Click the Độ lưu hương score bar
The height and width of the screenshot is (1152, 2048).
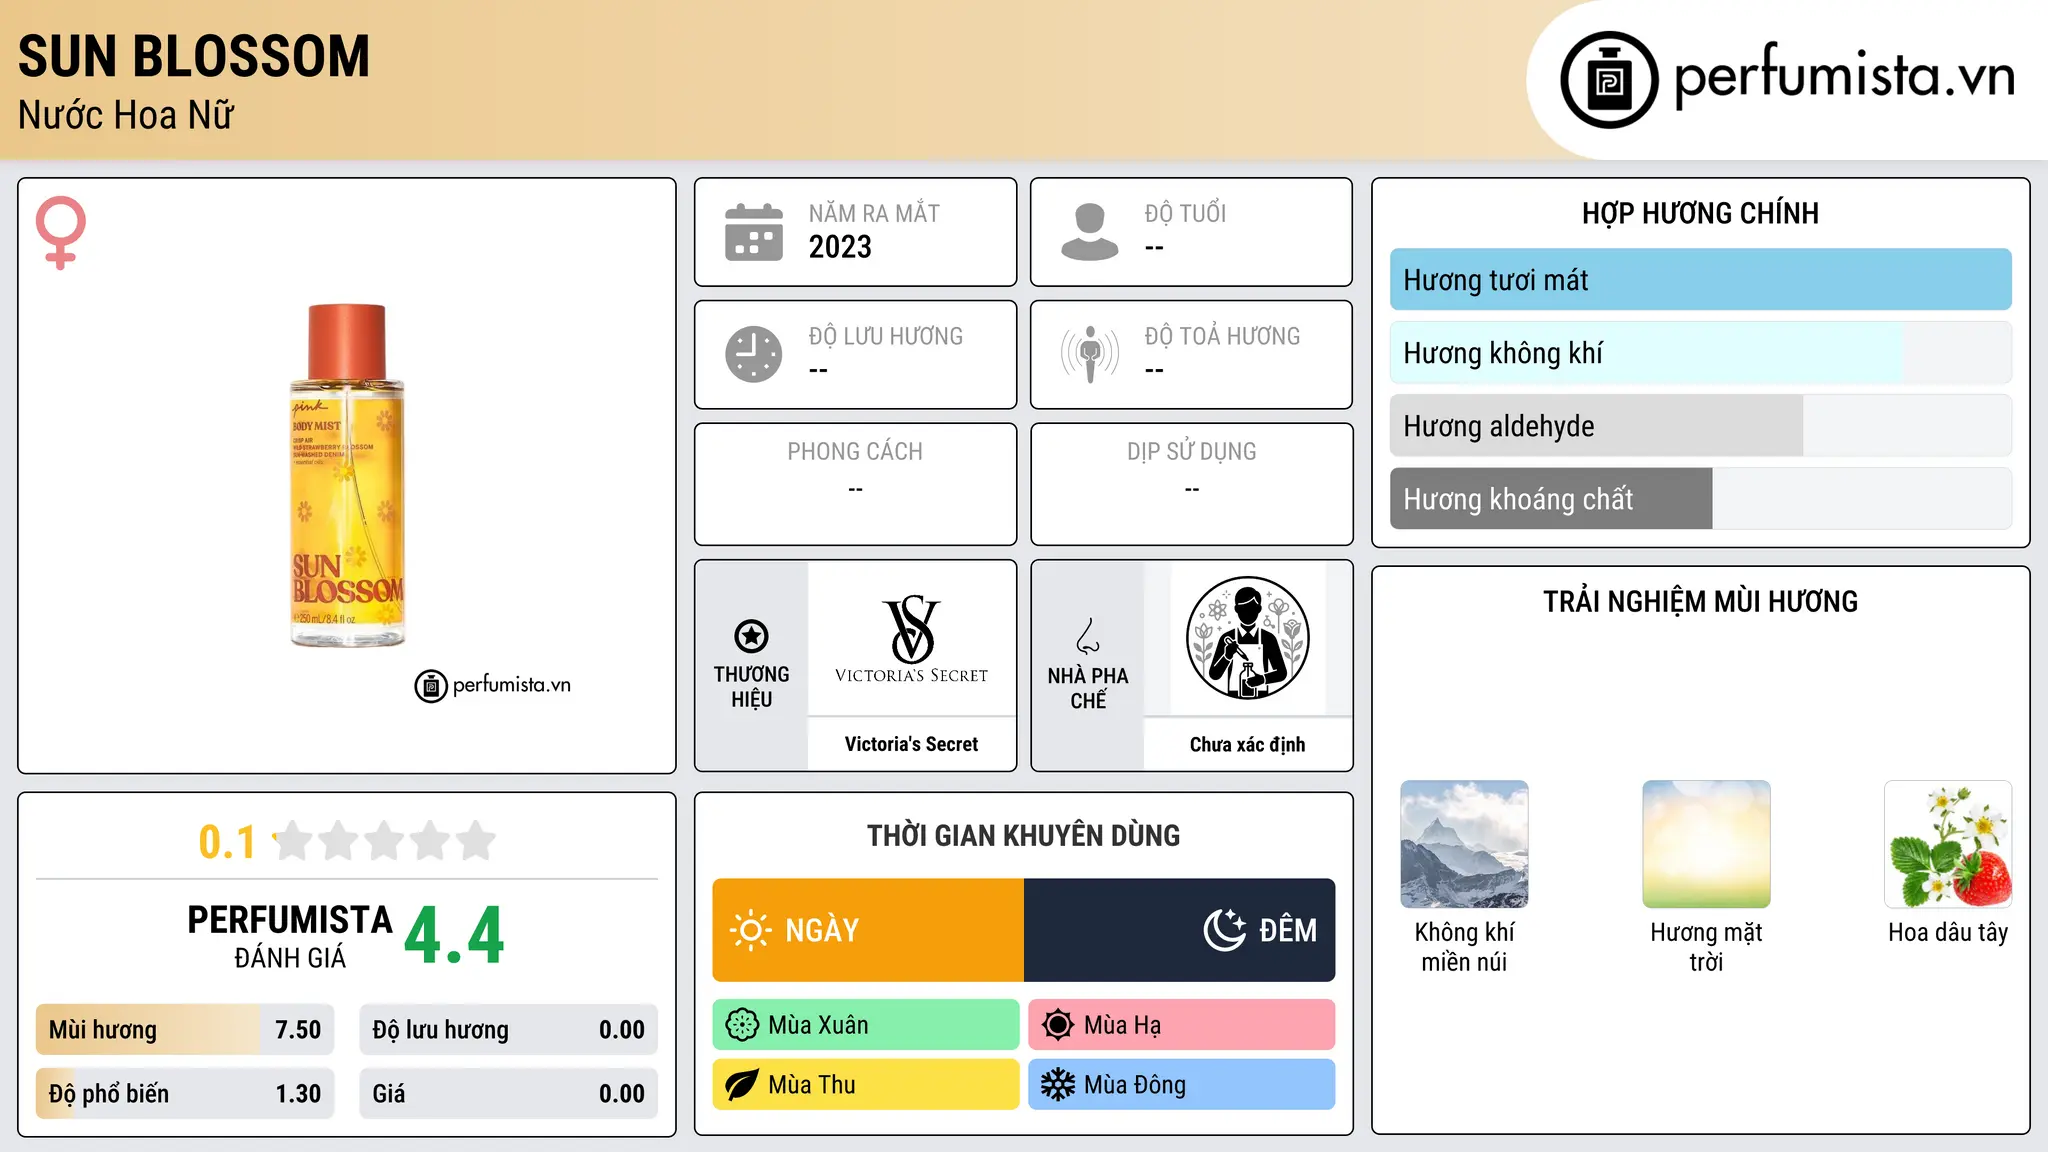[x=509, y=1030]
